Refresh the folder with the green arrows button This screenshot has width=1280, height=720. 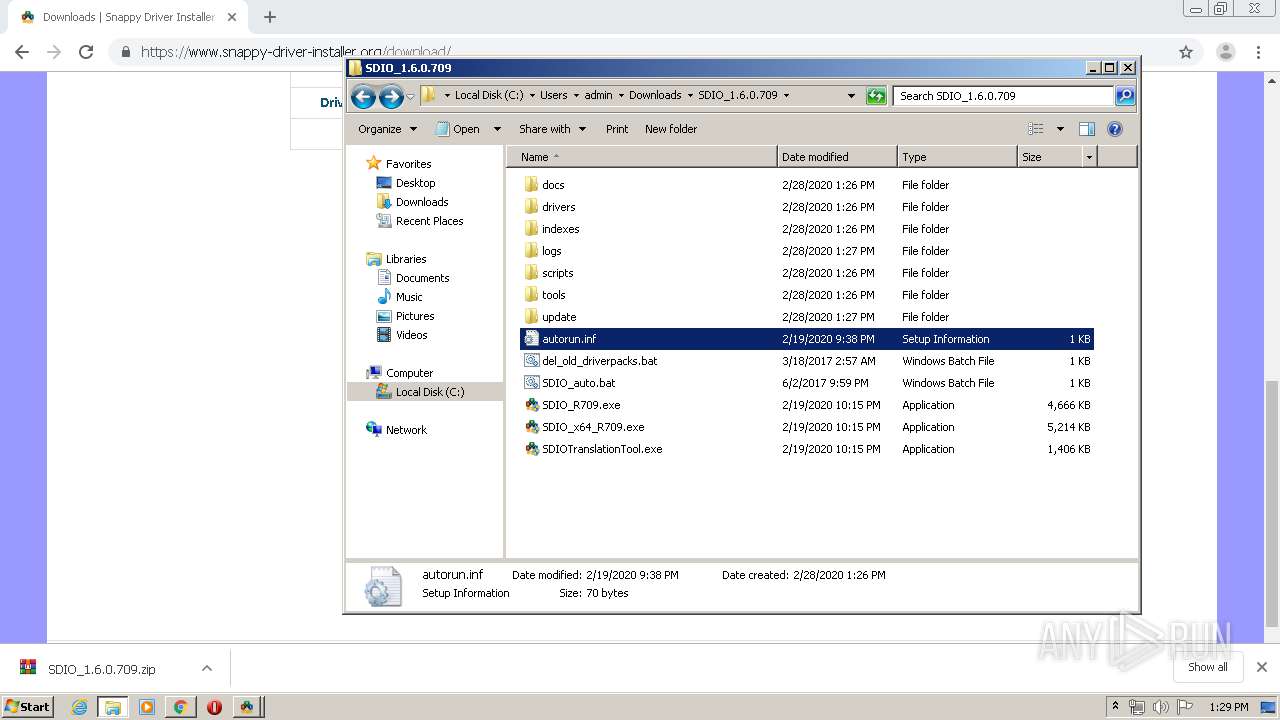click(876, 96)
